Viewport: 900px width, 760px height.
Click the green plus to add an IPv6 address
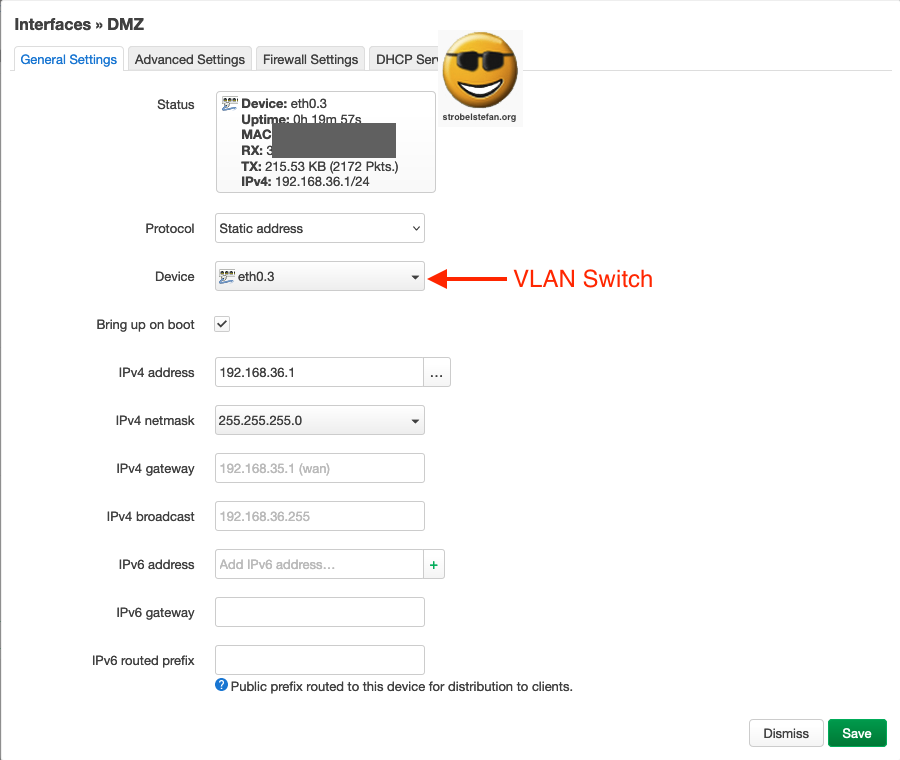click(433, 564)
